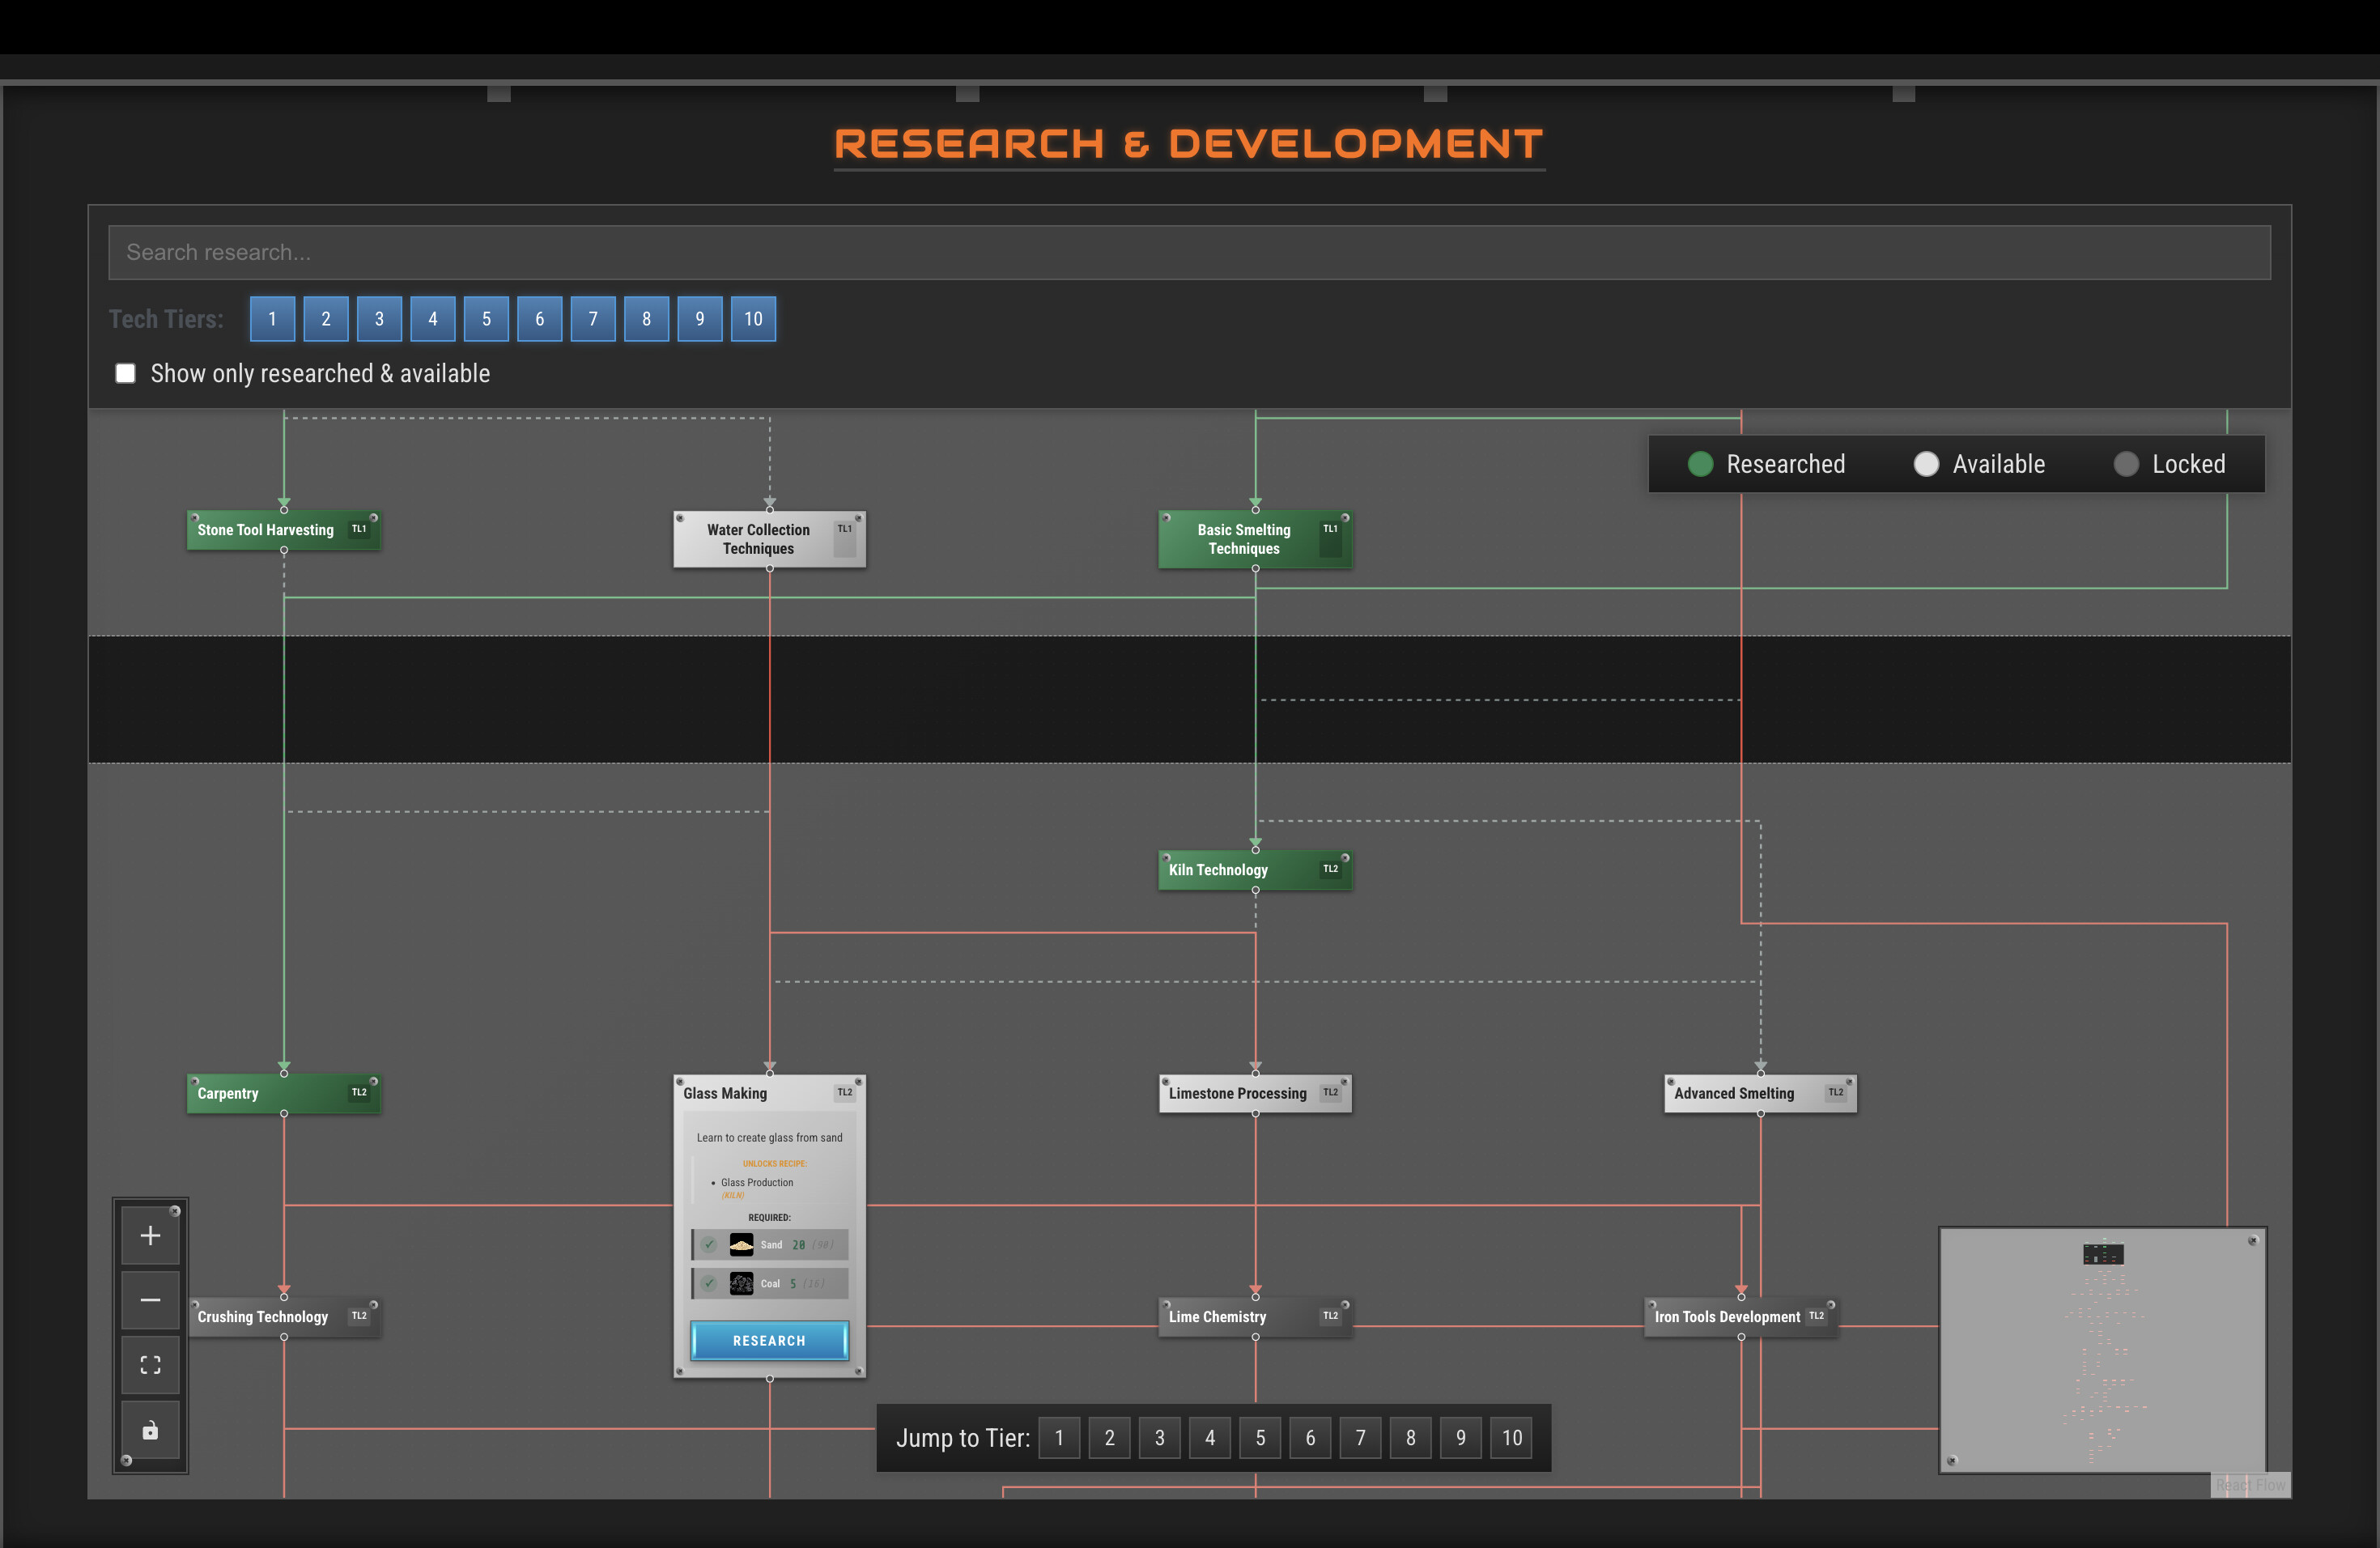Select the Carpentry node

point(283,1093)
